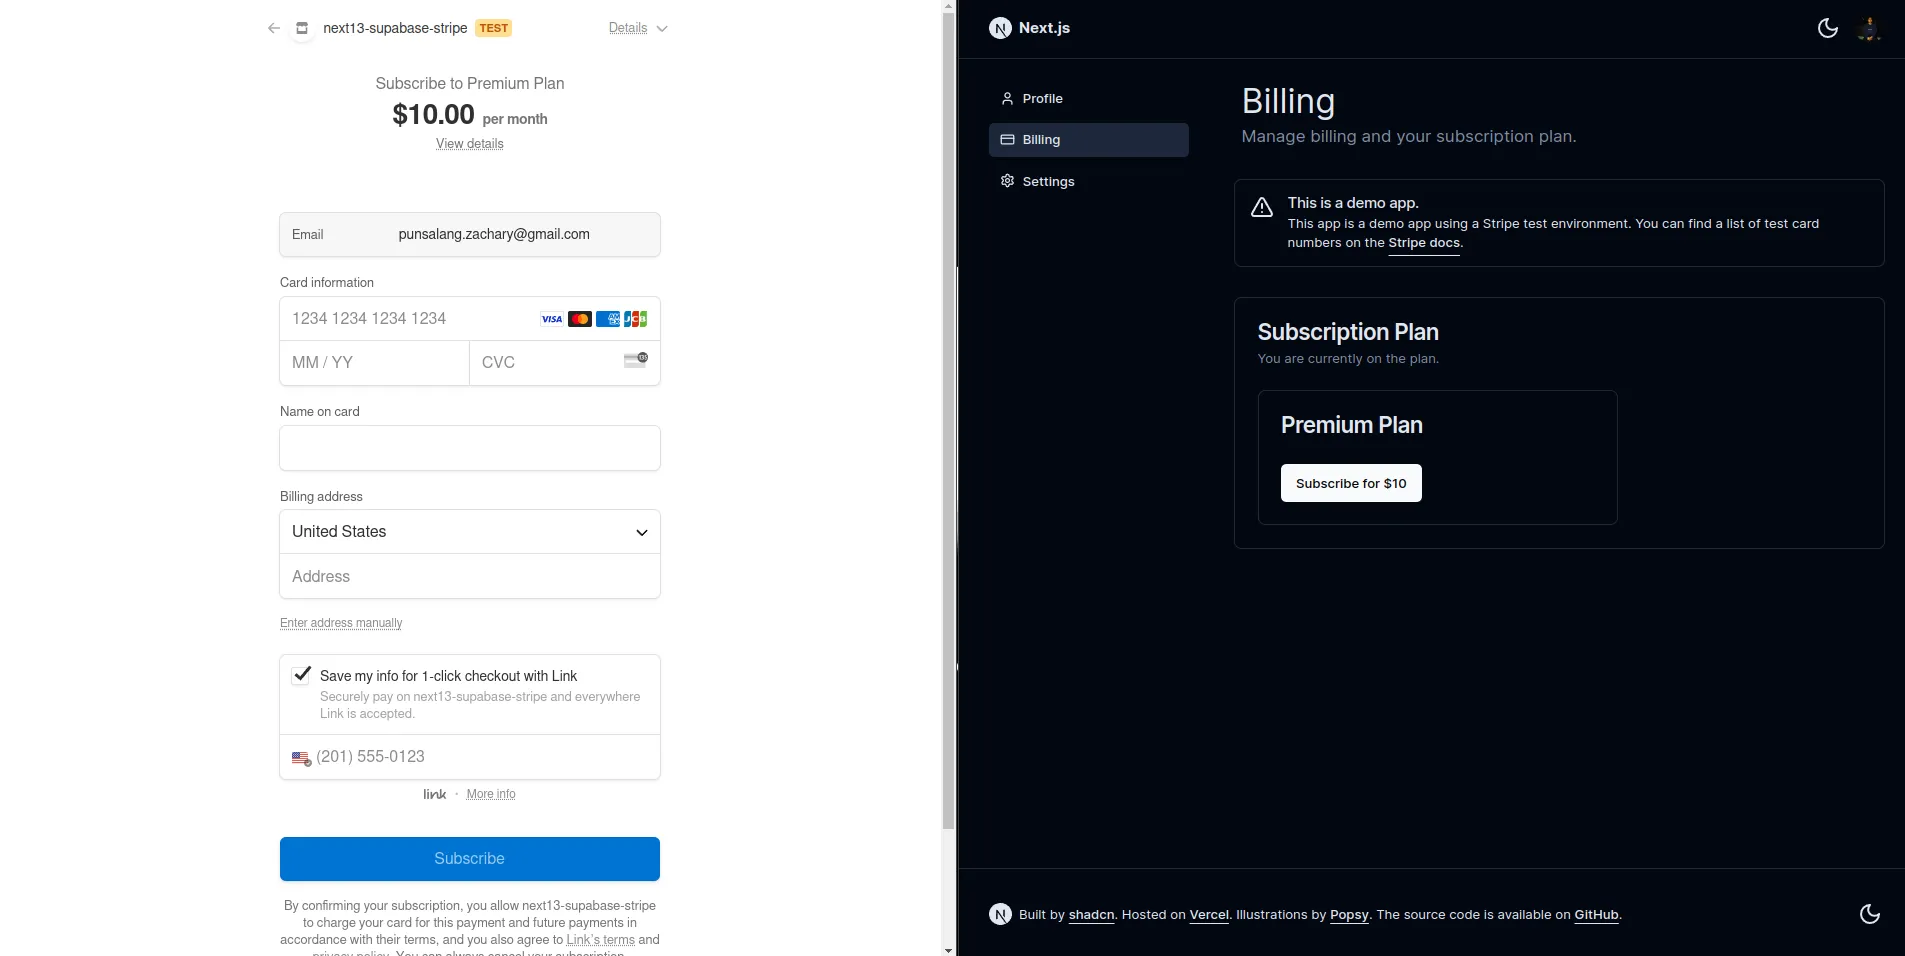The width and height of the screenshot is (1905, 956).
Task: Open the user avatar menu
Action: 1868,28
